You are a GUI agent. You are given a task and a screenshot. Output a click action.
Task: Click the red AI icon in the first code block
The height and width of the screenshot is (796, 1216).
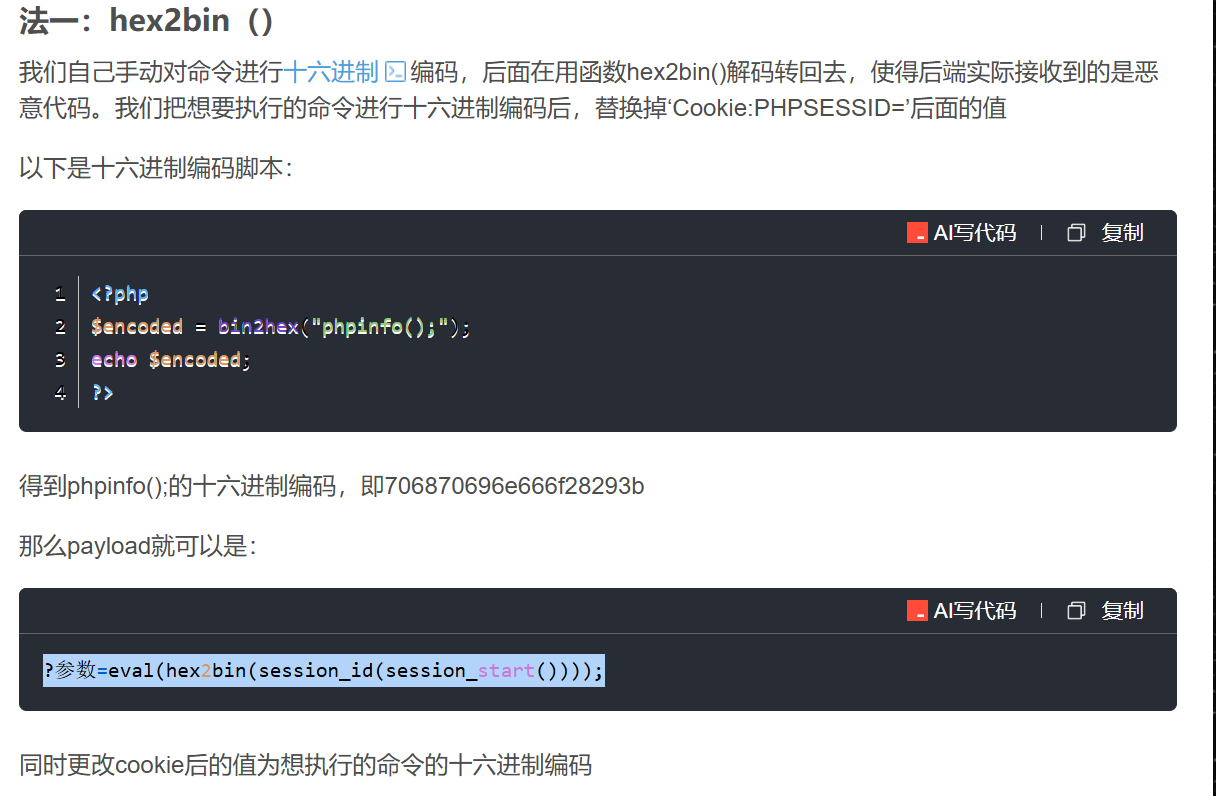pos(917,233)
